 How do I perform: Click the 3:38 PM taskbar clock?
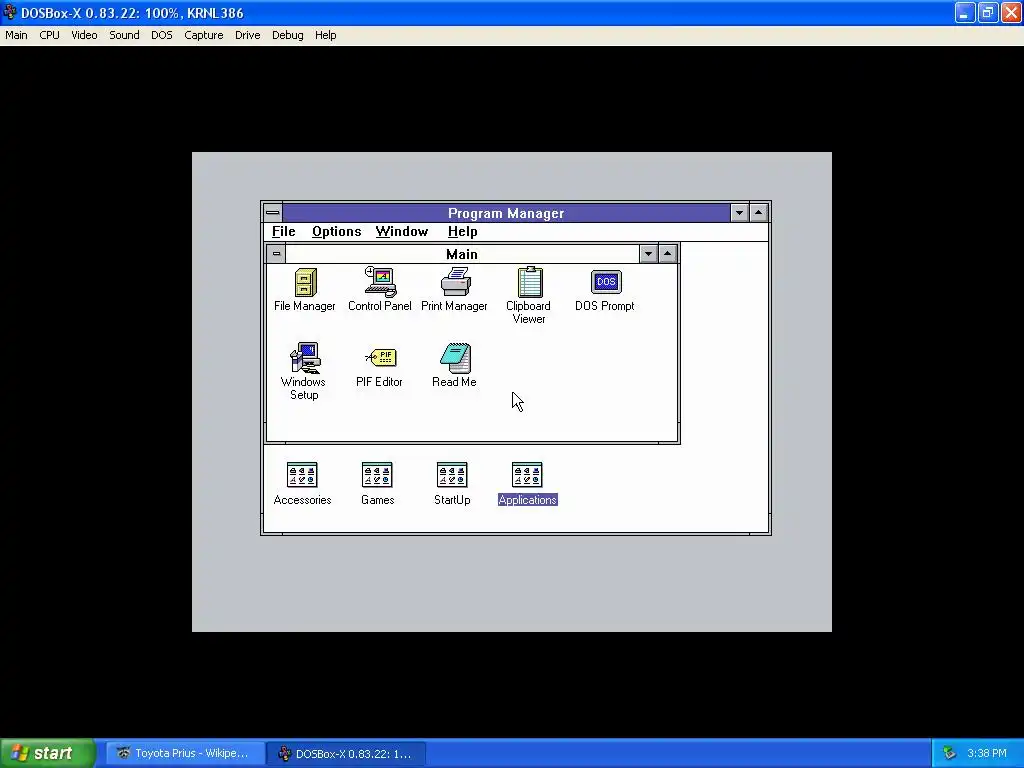[987, 754]
